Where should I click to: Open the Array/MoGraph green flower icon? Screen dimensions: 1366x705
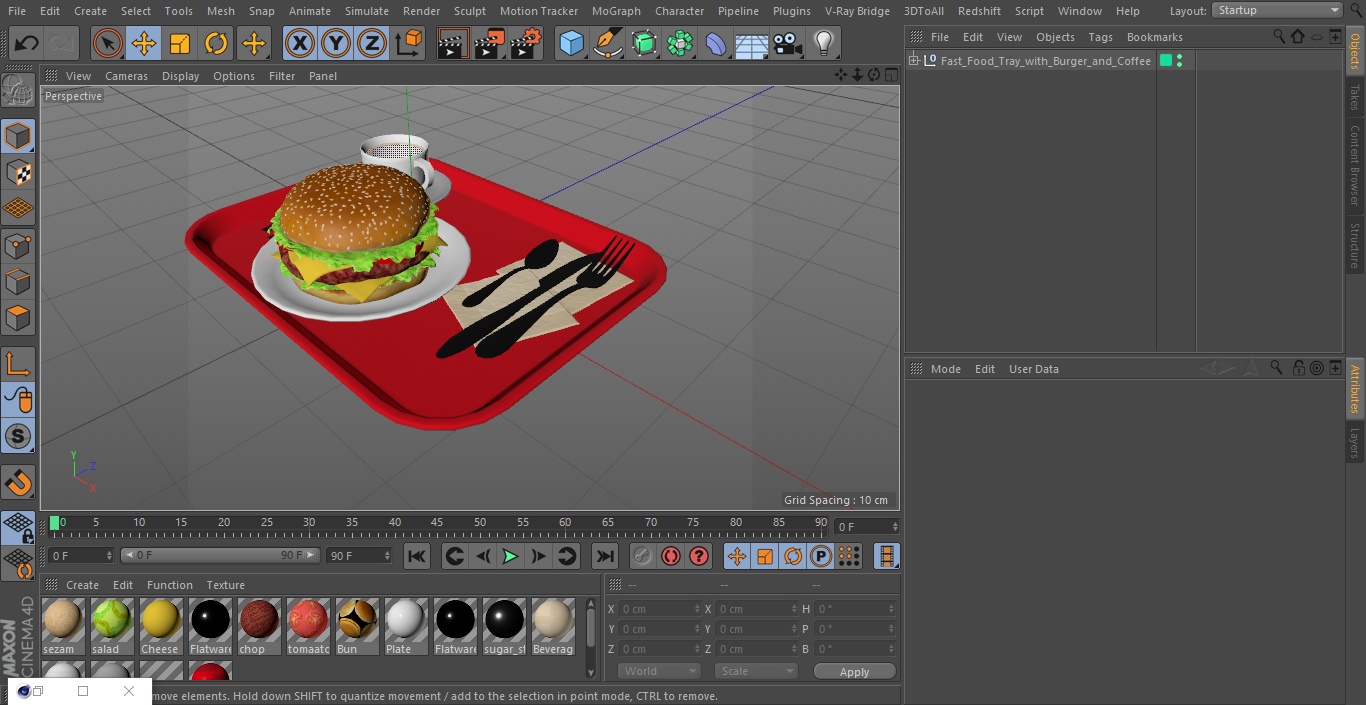680,44
